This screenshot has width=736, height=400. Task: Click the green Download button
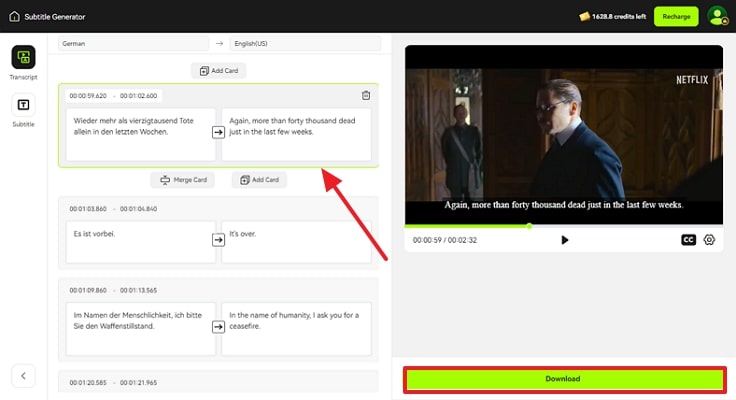[x=564, y=379]
